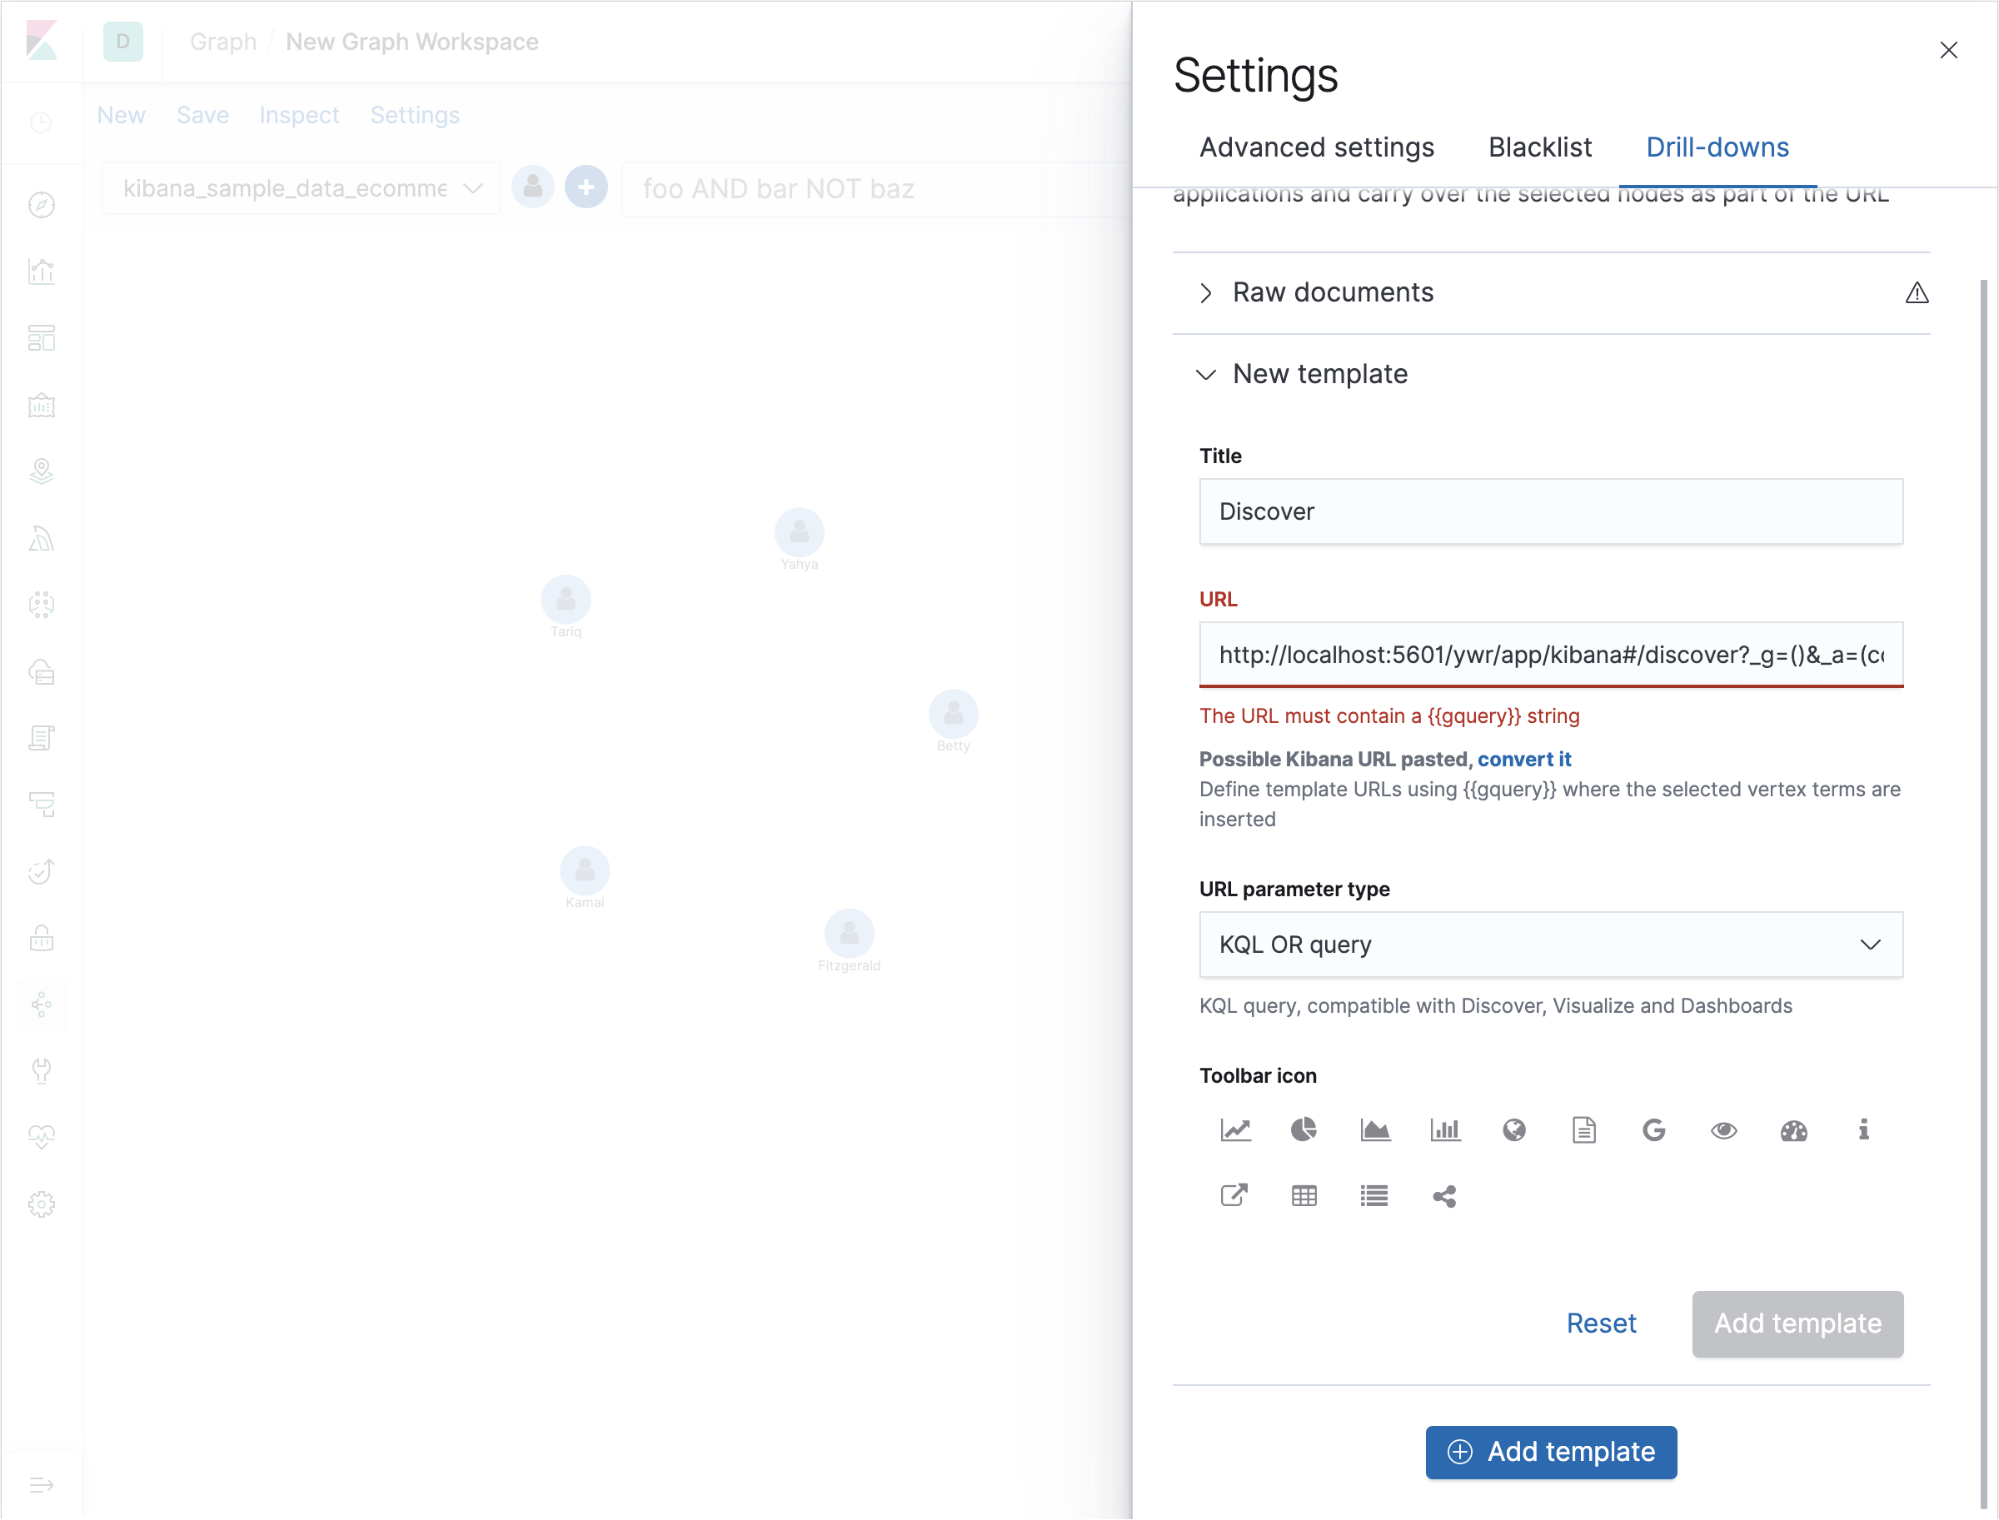Select the Kamal node in the graph

pos(585,870)
